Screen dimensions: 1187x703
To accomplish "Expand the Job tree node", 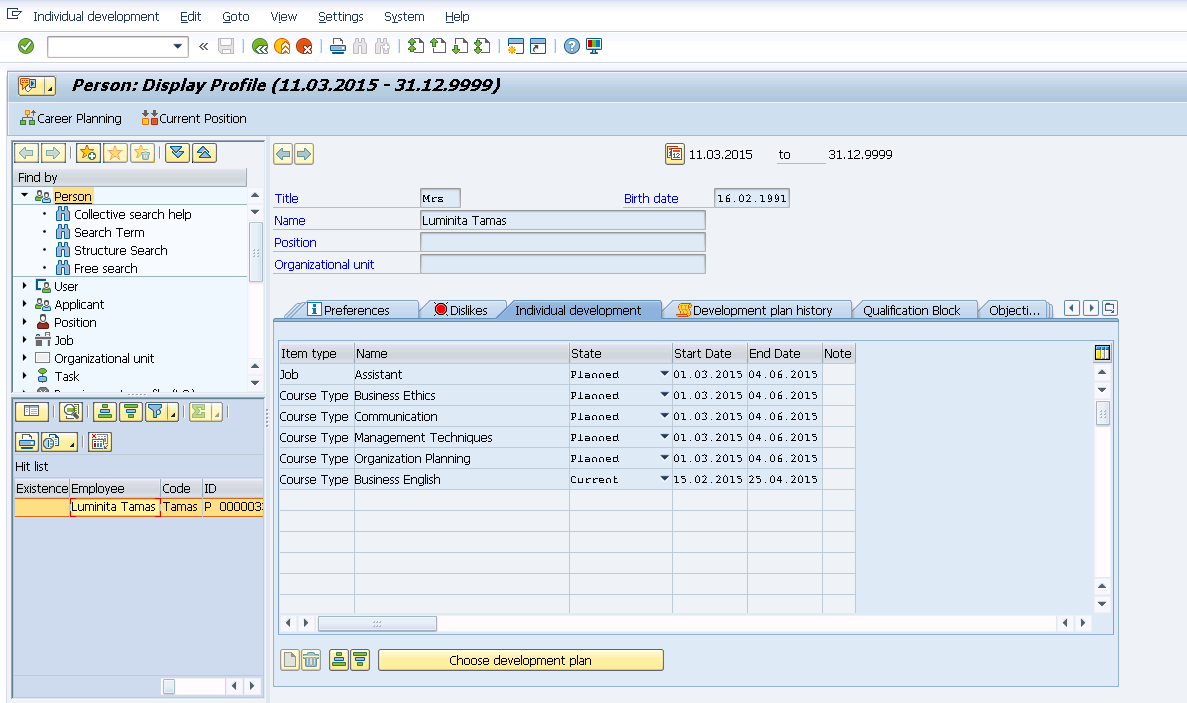I will (24, 340).
